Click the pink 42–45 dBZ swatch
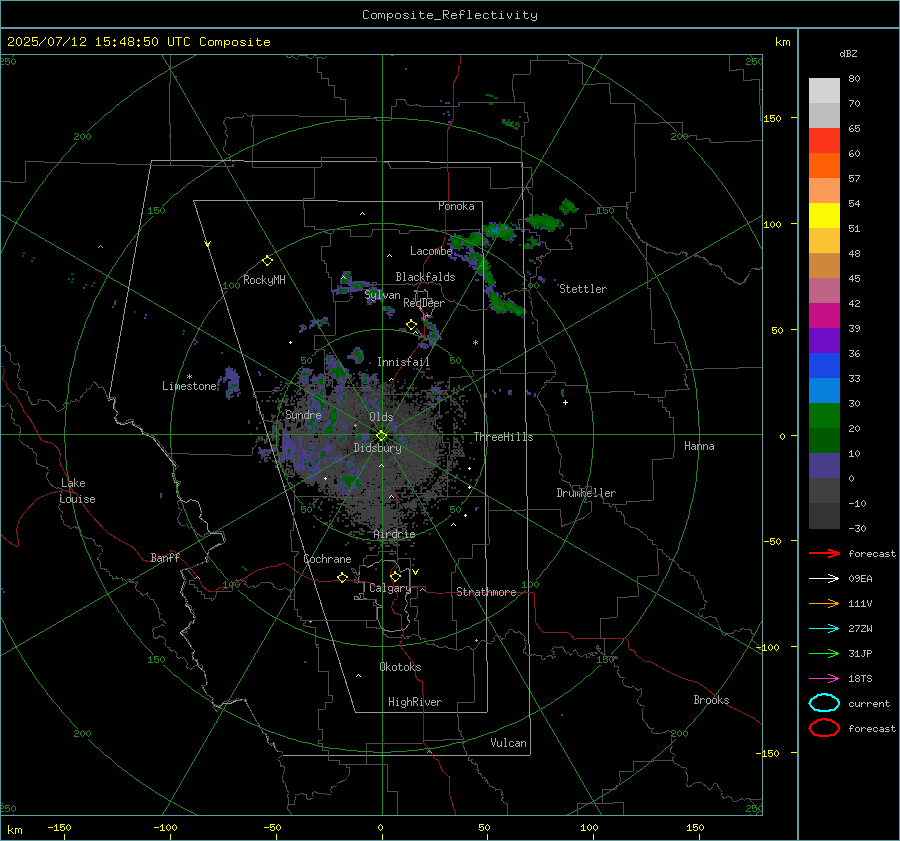This screenshot has width=900, height=841. click(x=824, y=290)
